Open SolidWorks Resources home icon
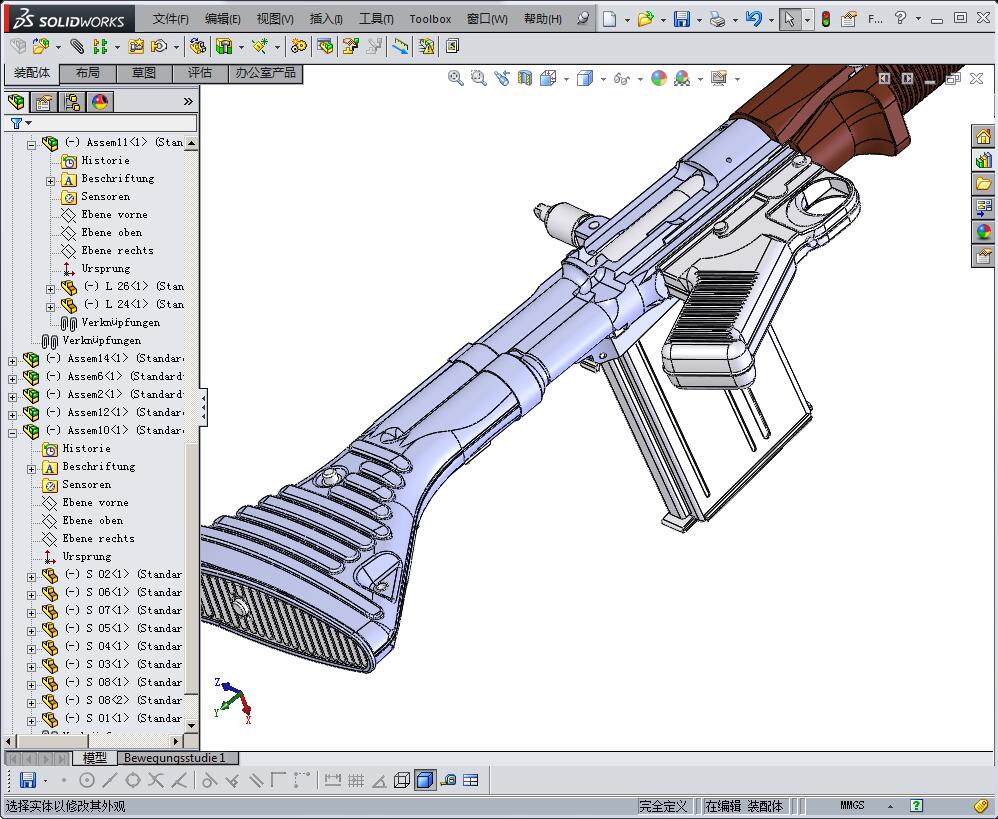 pyautogui.click(x=983, y=136)
